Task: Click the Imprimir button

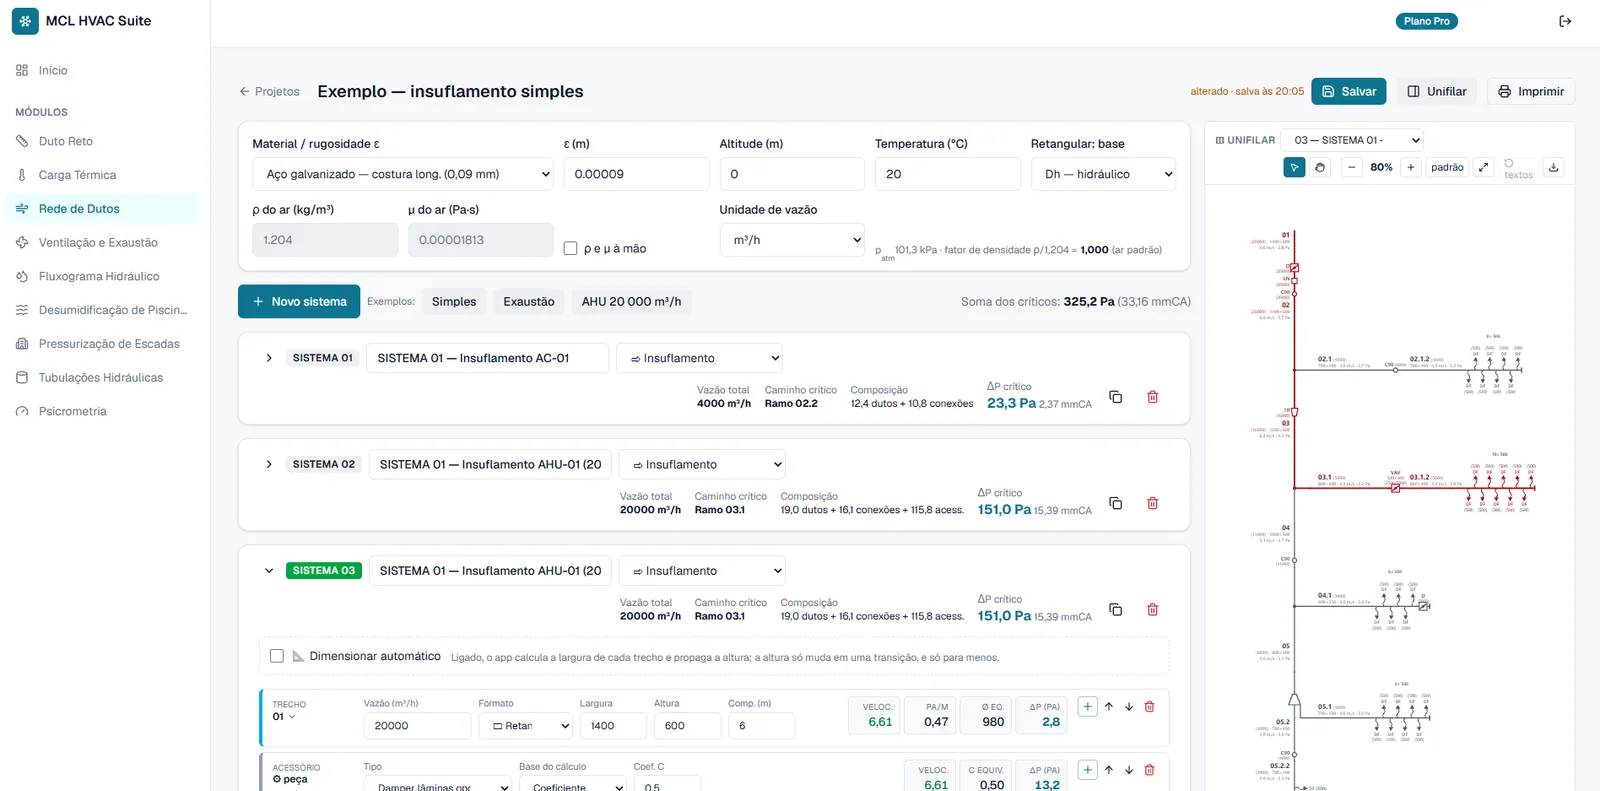Action: [x=1531, y=91]
